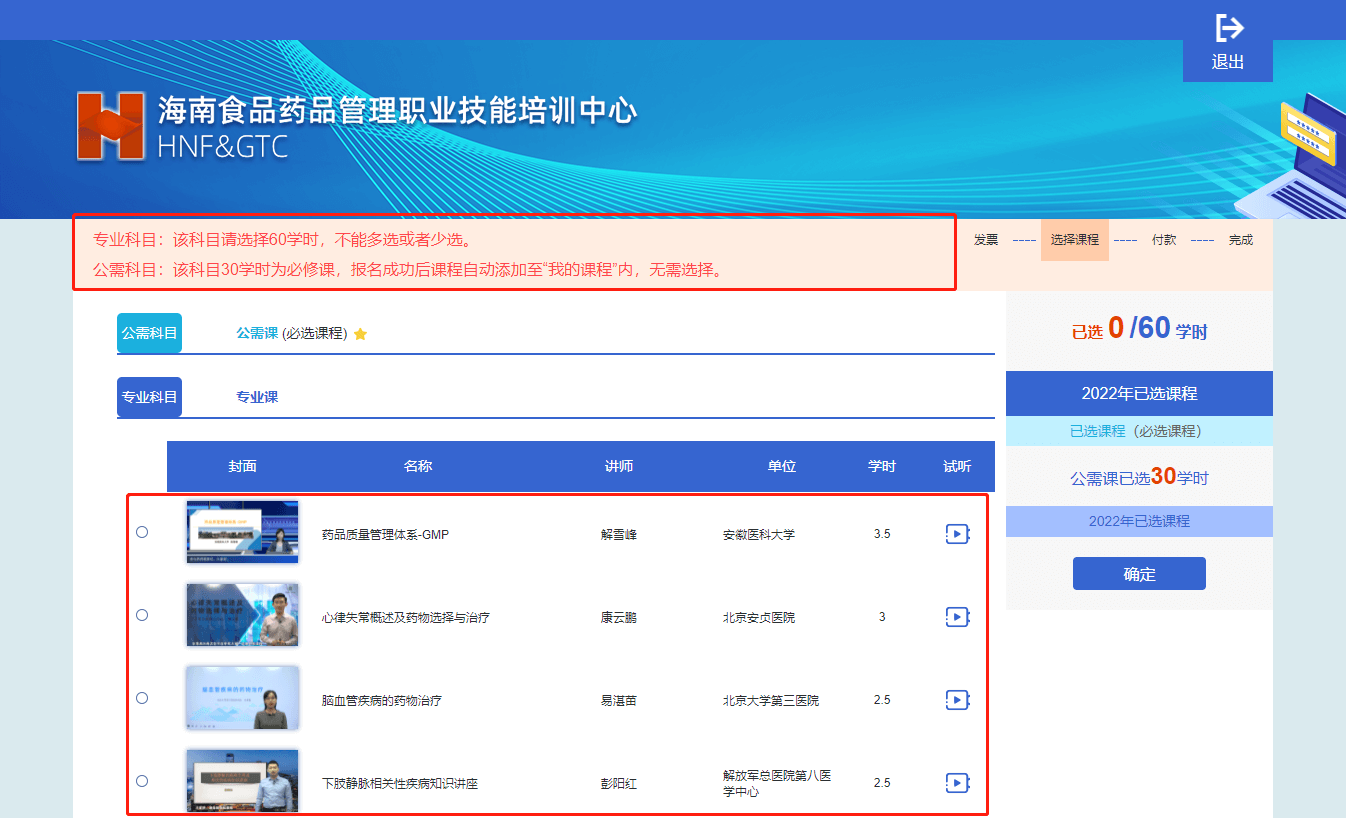1346x818 pixels.
Task: Switch to the 专业科目 tab
Action: pyautogui.click(x=149, y=397)
